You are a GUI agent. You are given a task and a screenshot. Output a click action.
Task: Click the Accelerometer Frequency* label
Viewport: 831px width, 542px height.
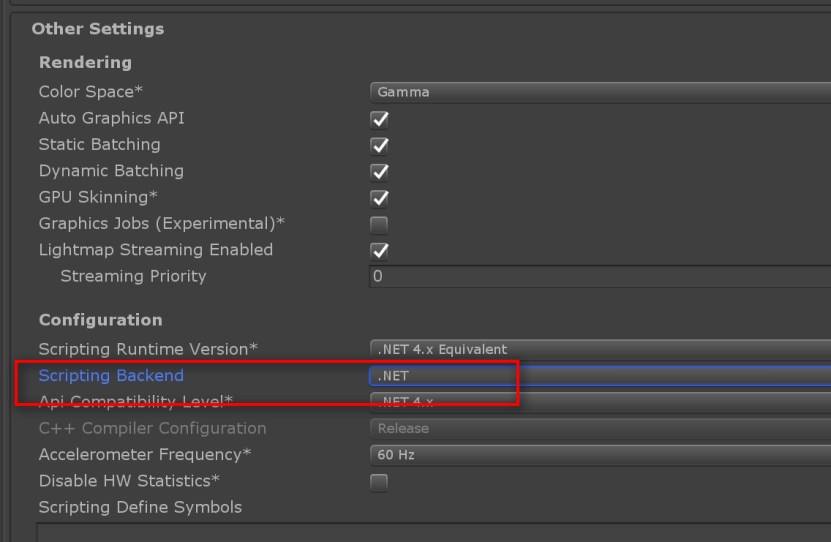(x=145, y=455)
